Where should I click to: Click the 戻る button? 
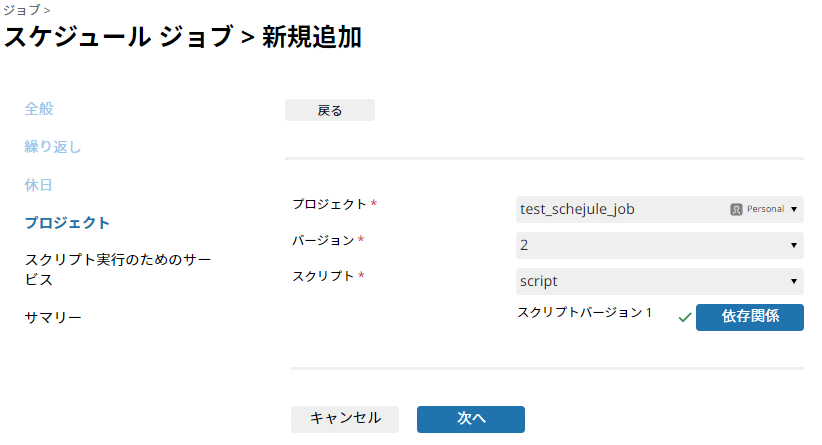click(330, 110)
